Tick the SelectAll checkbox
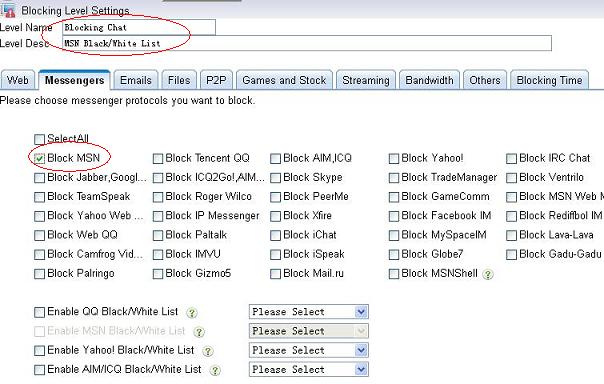 39,139
